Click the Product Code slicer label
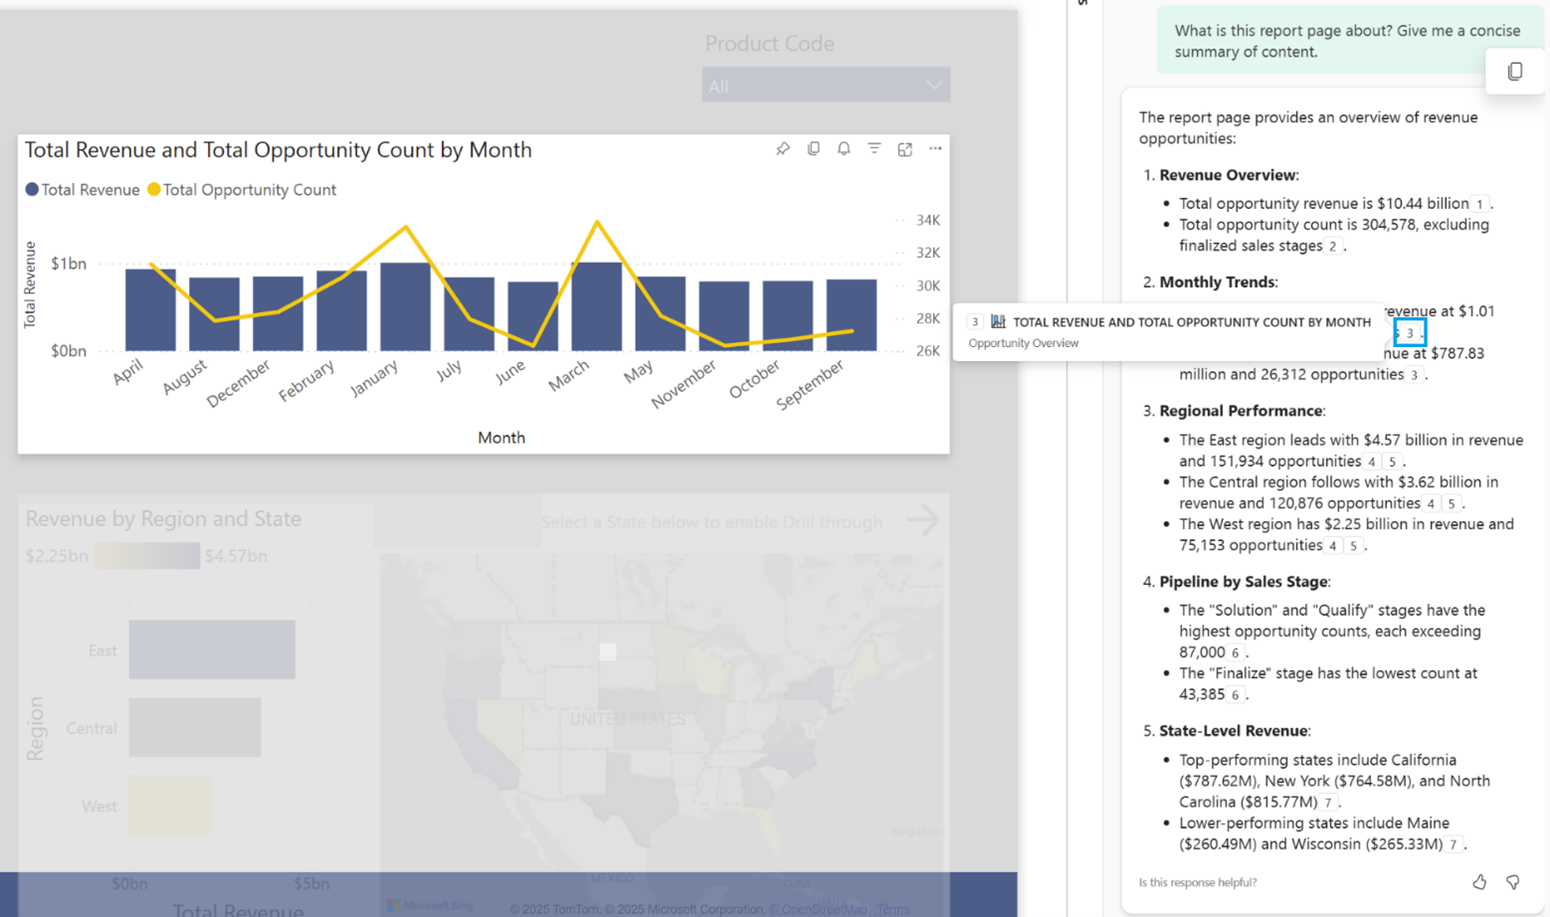The image size is (1550, 917). [769, 44]
